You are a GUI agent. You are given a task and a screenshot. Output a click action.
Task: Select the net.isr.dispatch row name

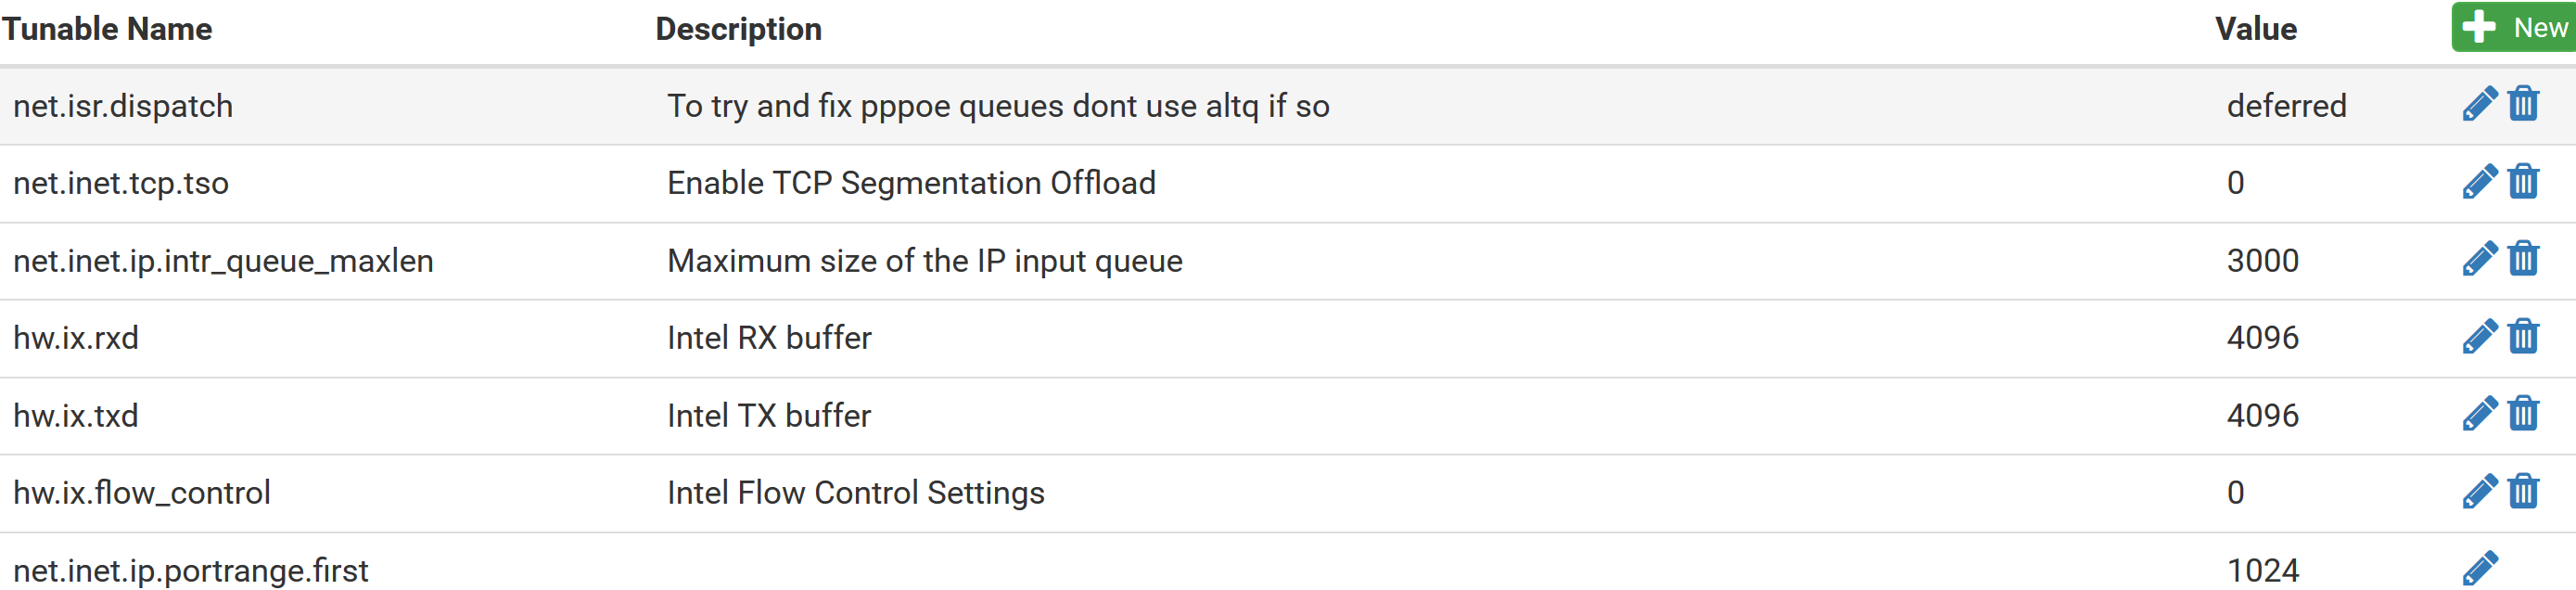pos(123,106)
